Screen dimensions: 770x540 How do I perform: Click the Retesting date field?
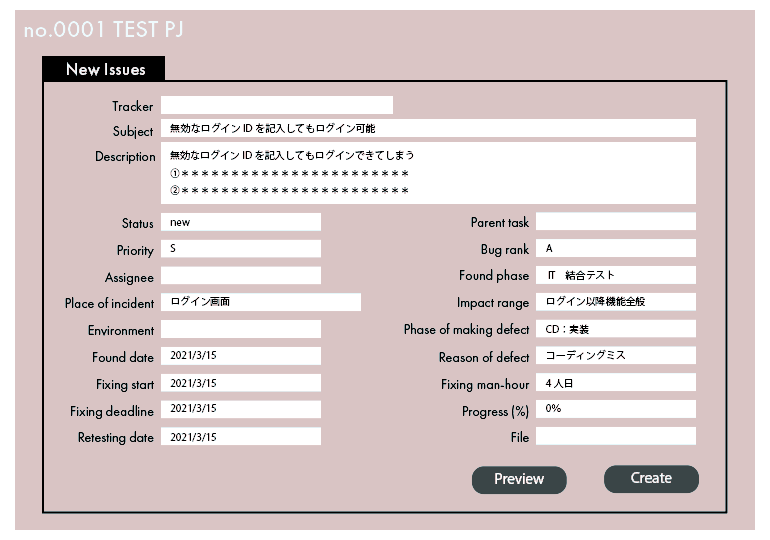pos(241,437)
